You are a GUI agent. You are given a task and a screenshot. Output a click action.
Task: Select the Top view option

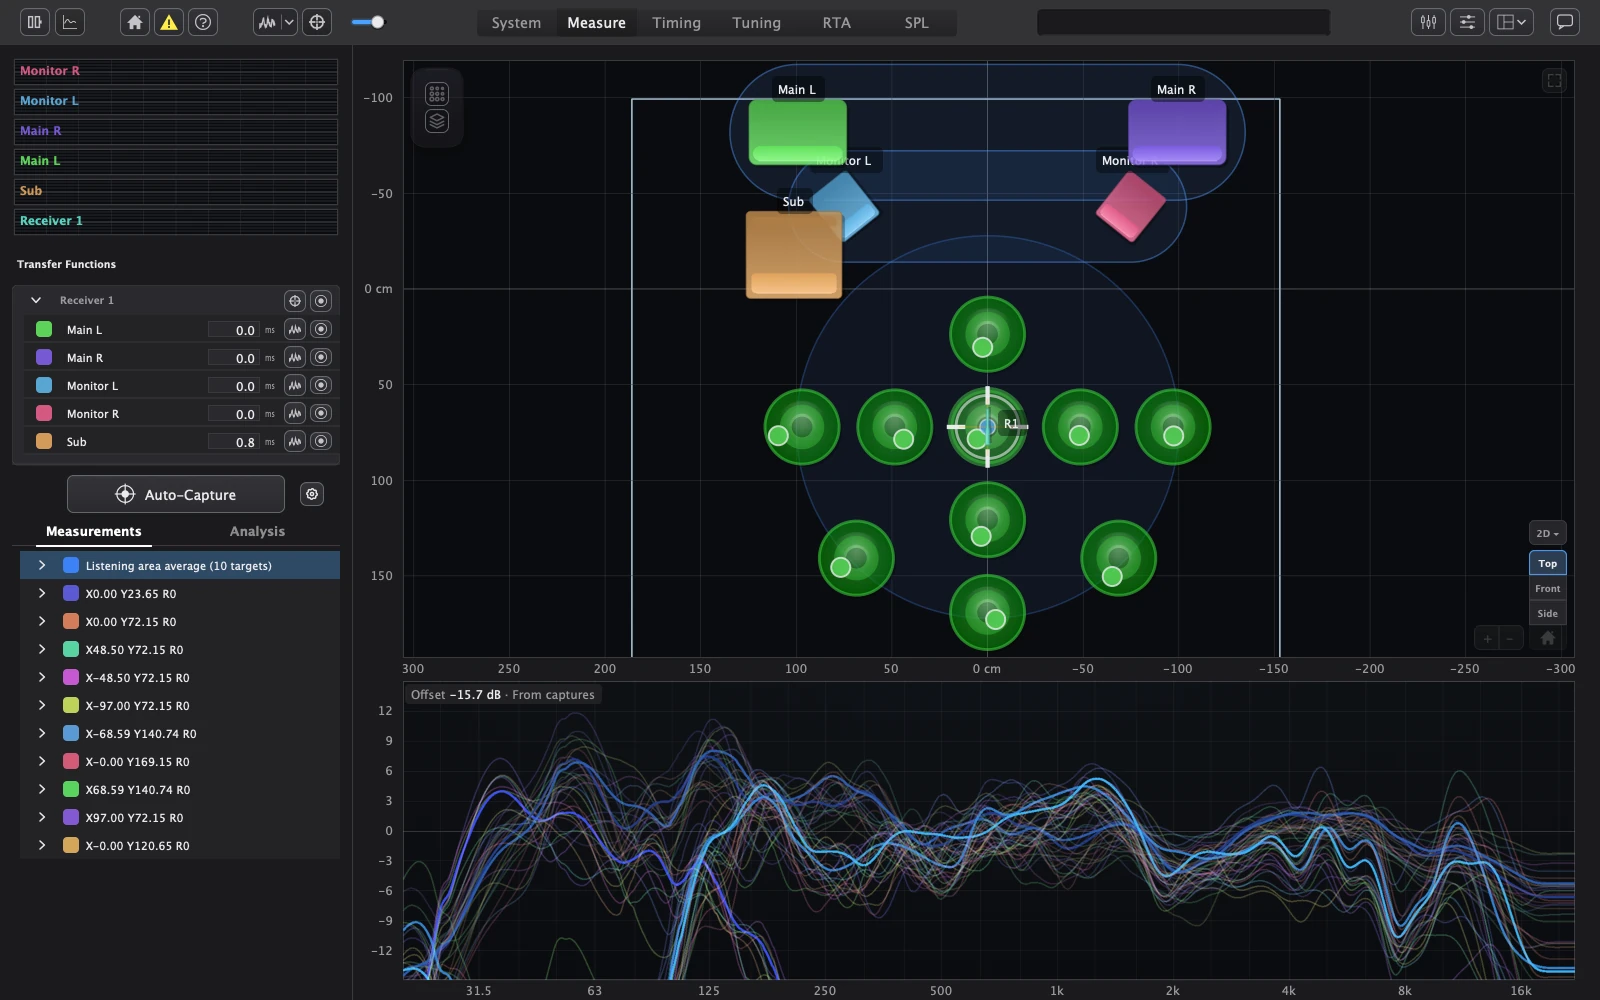(x=1548, y=563)
